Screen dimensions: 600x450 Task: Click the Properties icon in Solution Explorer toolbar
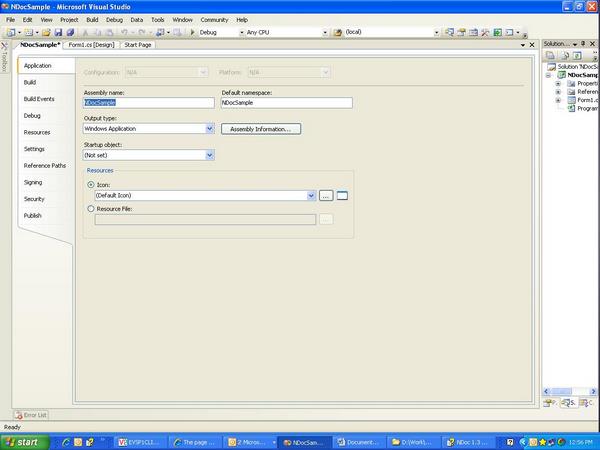pos(550,55)
